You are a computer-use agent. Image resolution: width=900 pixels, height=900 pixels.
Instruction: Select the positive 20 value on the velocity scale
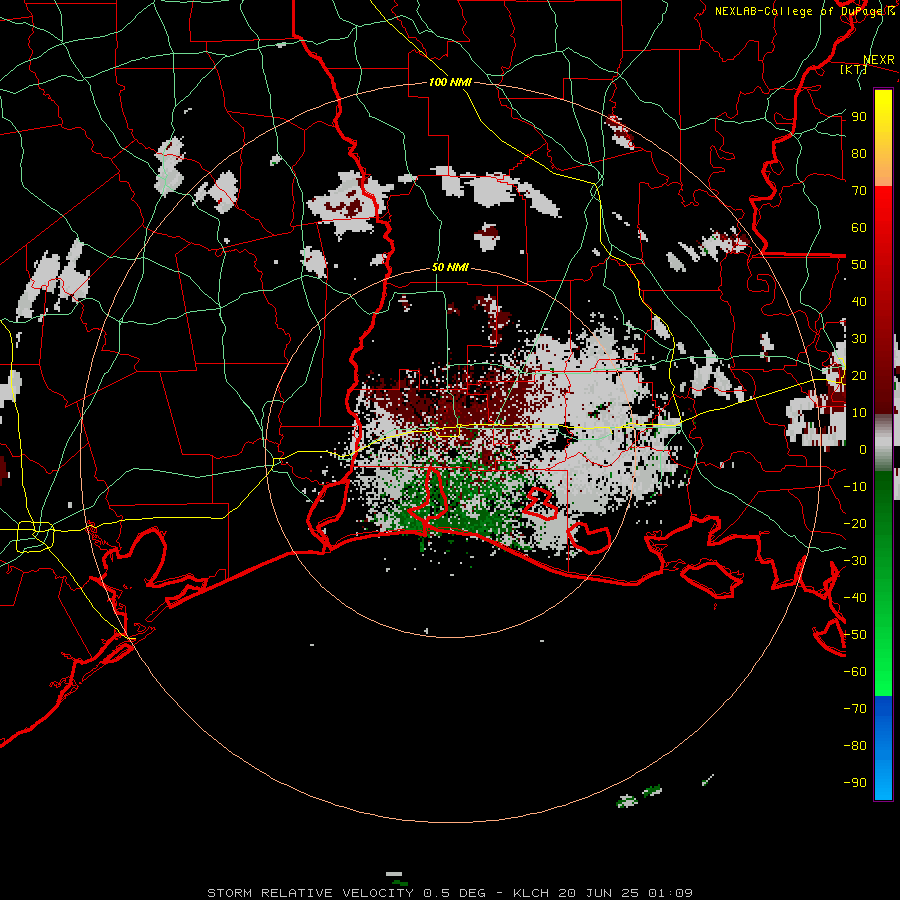pyautogui.click(x=859, y=376)
